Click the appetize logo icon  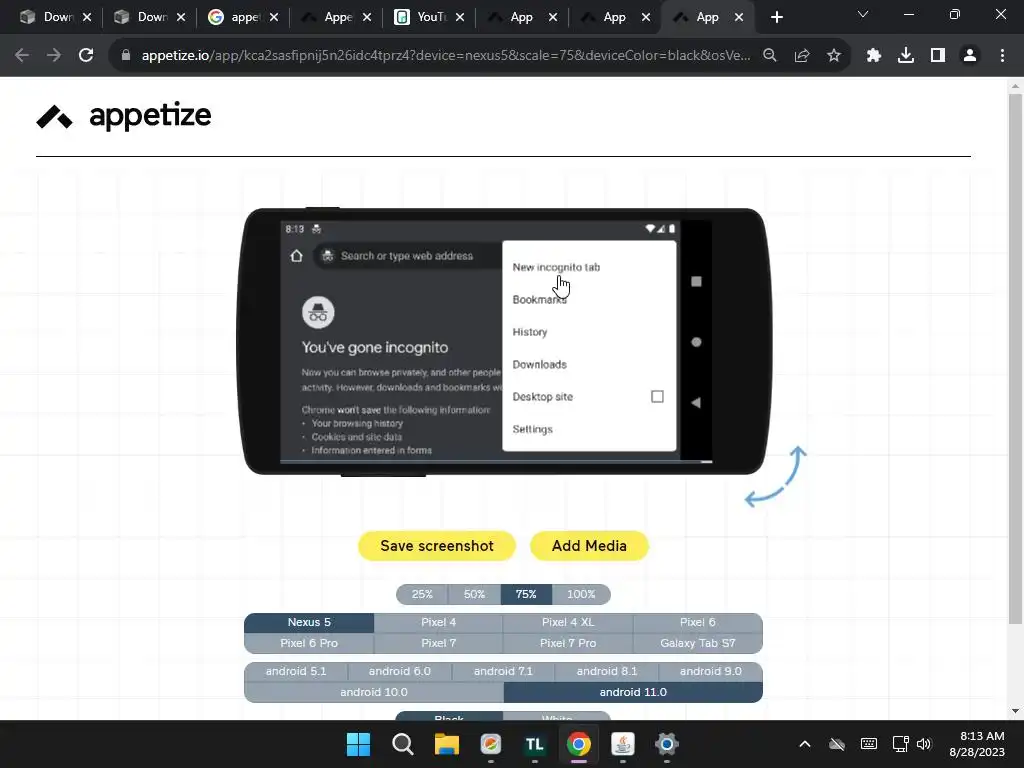click(x=55, y=117)
